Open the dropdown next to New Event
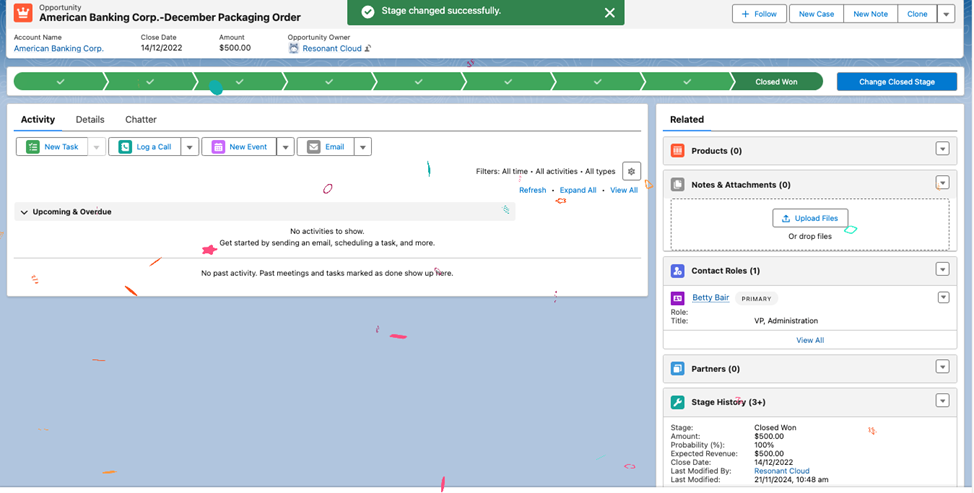Viewport: 974px width, 493px height. pos(285,147)
